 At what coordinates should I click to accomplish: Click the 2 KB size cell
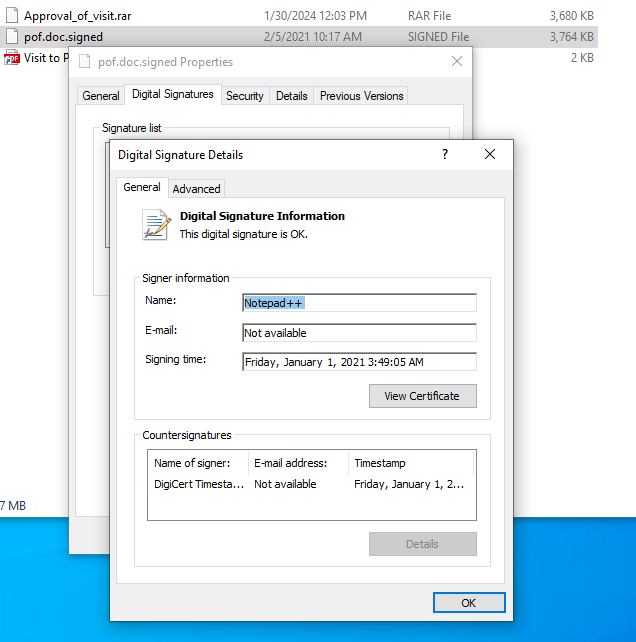[582, 58]
